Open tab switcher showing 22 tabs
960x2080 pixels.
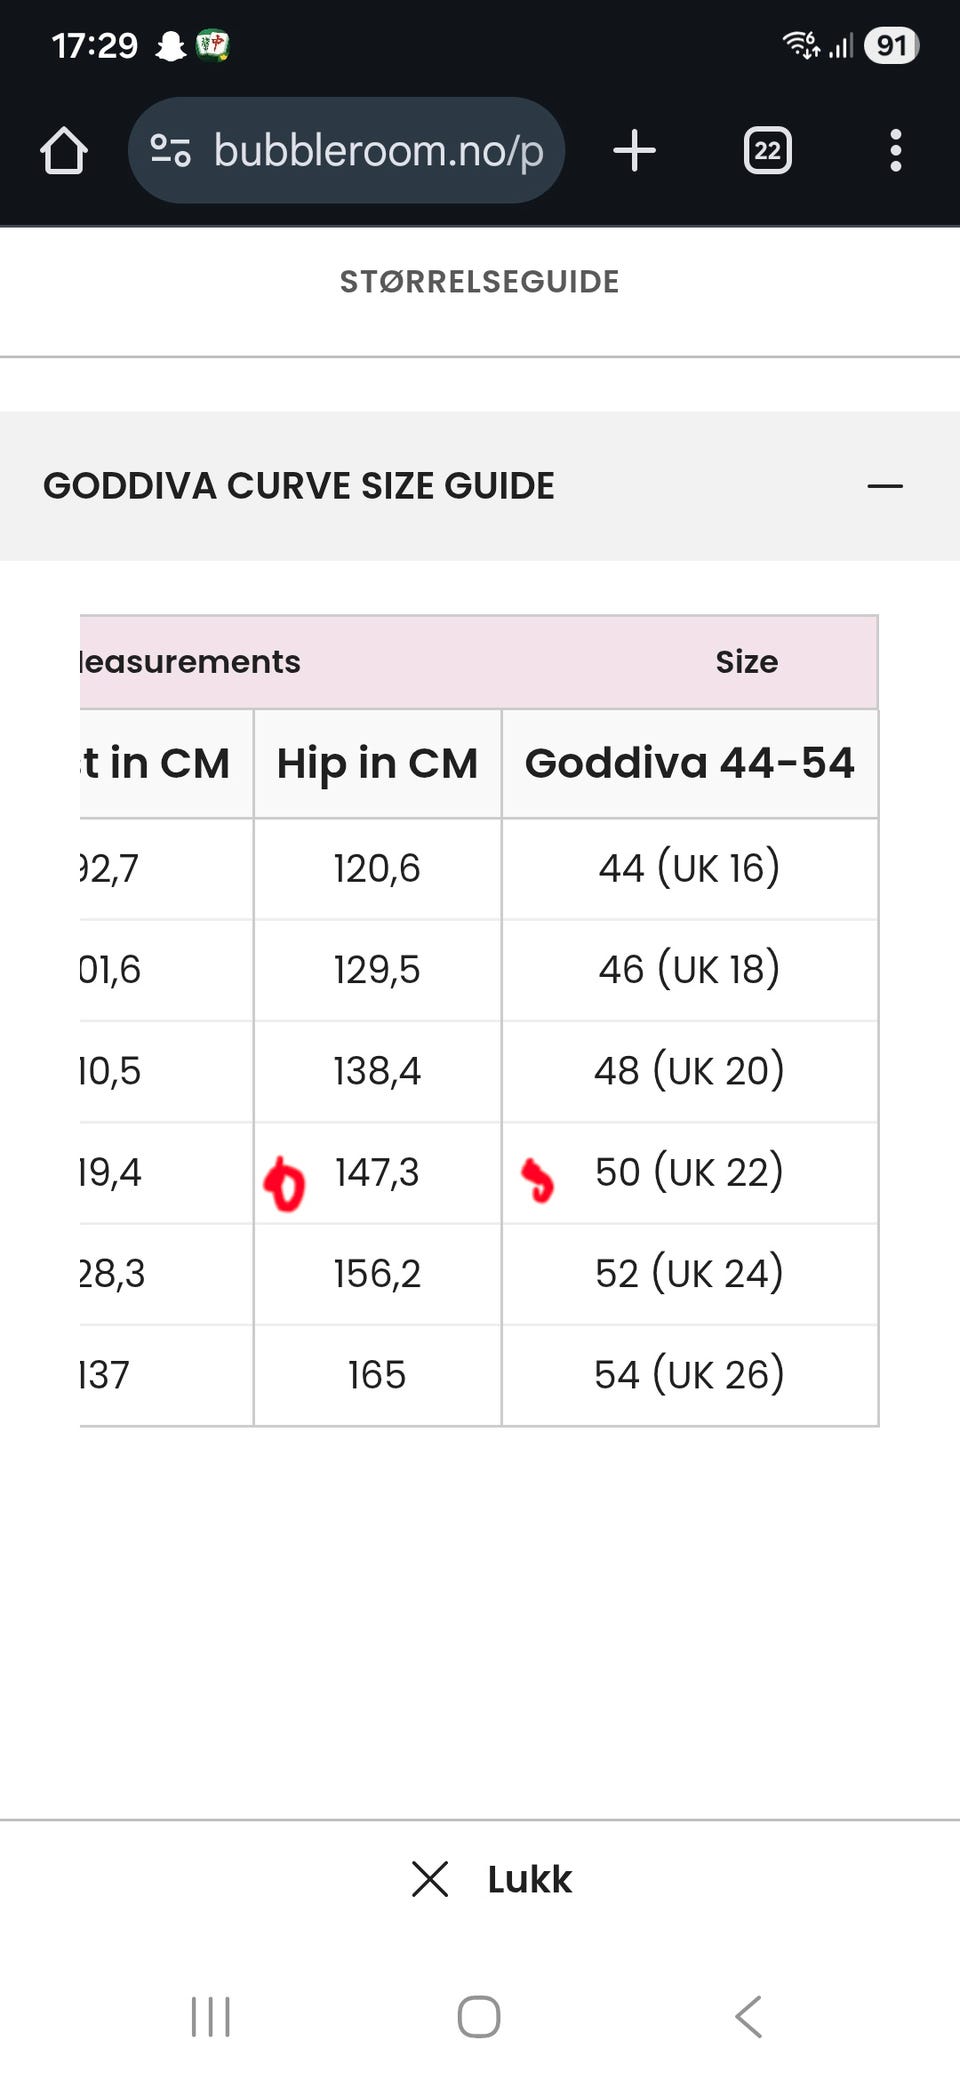[767, 151]
